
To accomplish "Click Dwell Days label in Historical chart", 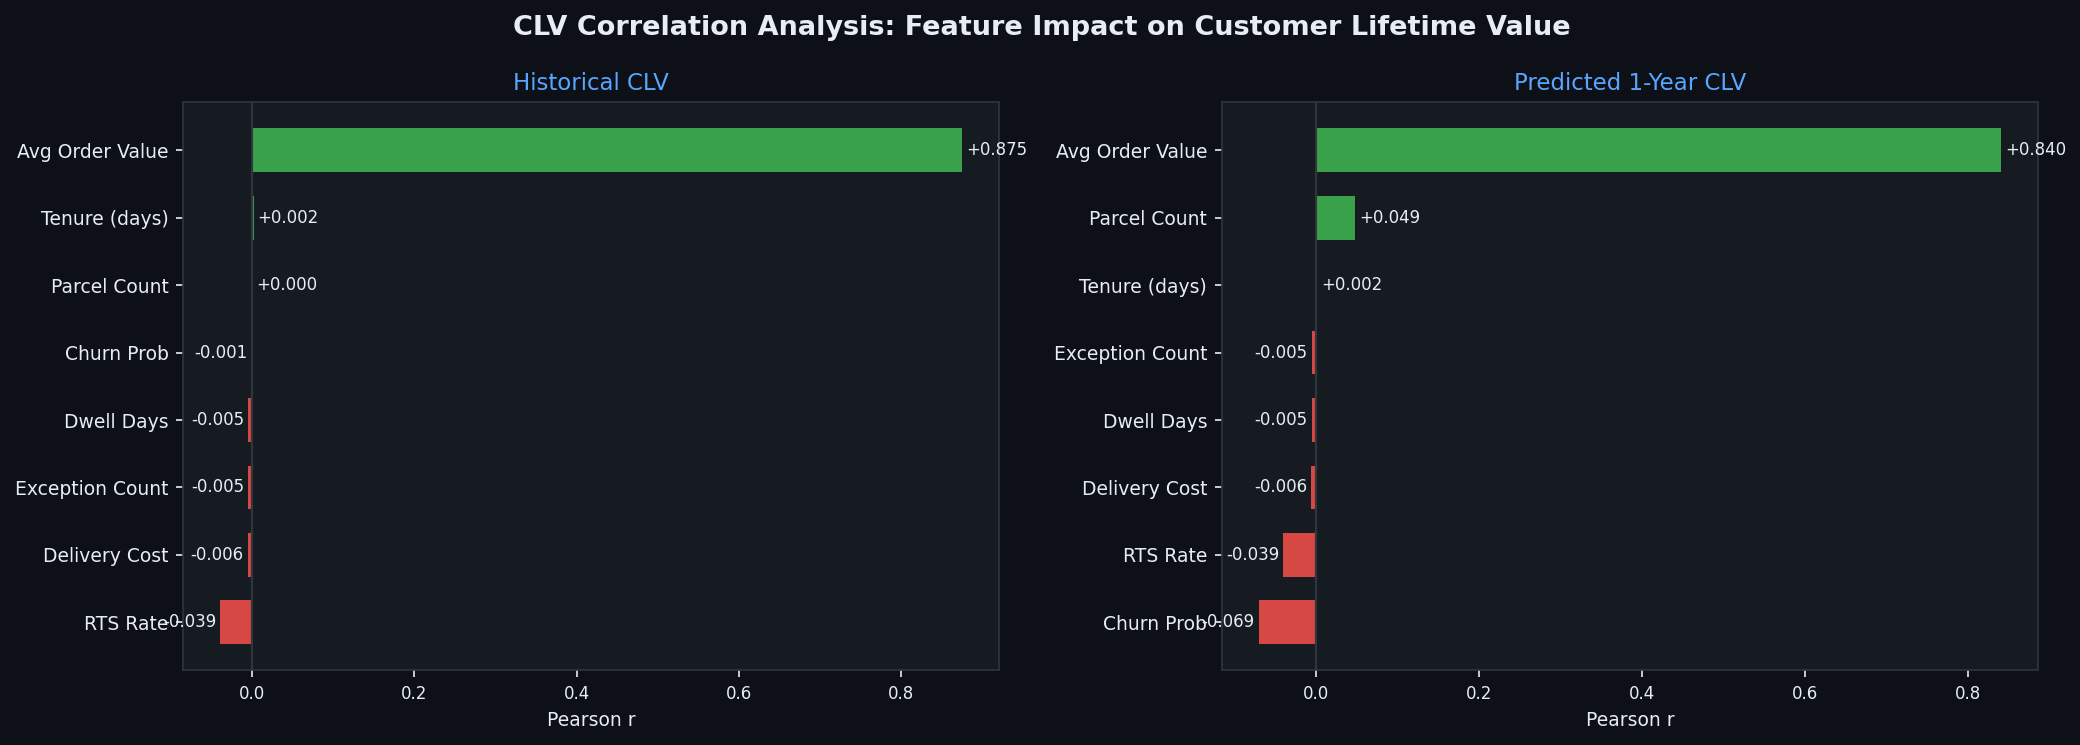I will (x=116, y=421).
